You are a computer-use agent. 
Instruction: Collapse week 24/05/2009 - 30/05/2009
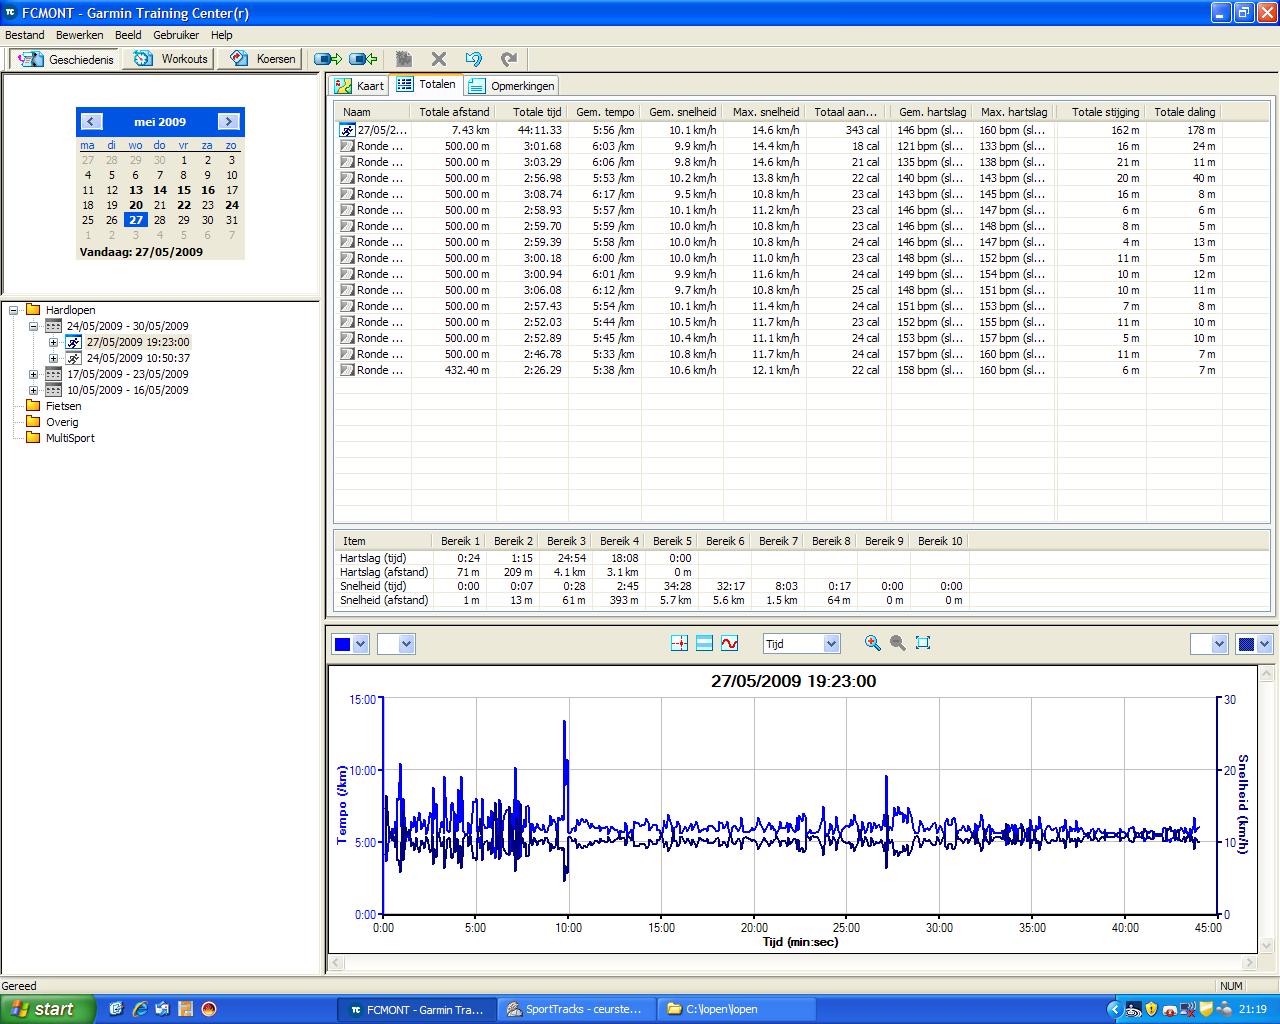(x=33, y=326)
